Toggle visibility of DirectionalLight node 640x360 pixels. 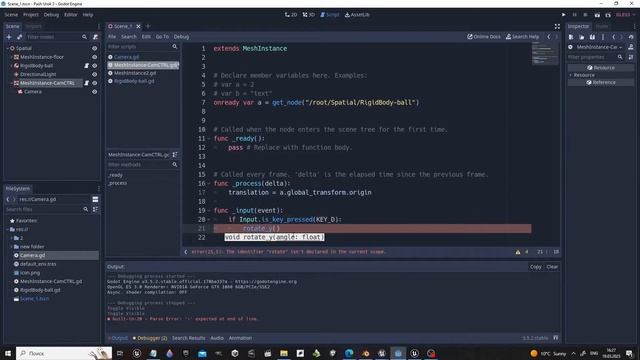coord(95,74)
